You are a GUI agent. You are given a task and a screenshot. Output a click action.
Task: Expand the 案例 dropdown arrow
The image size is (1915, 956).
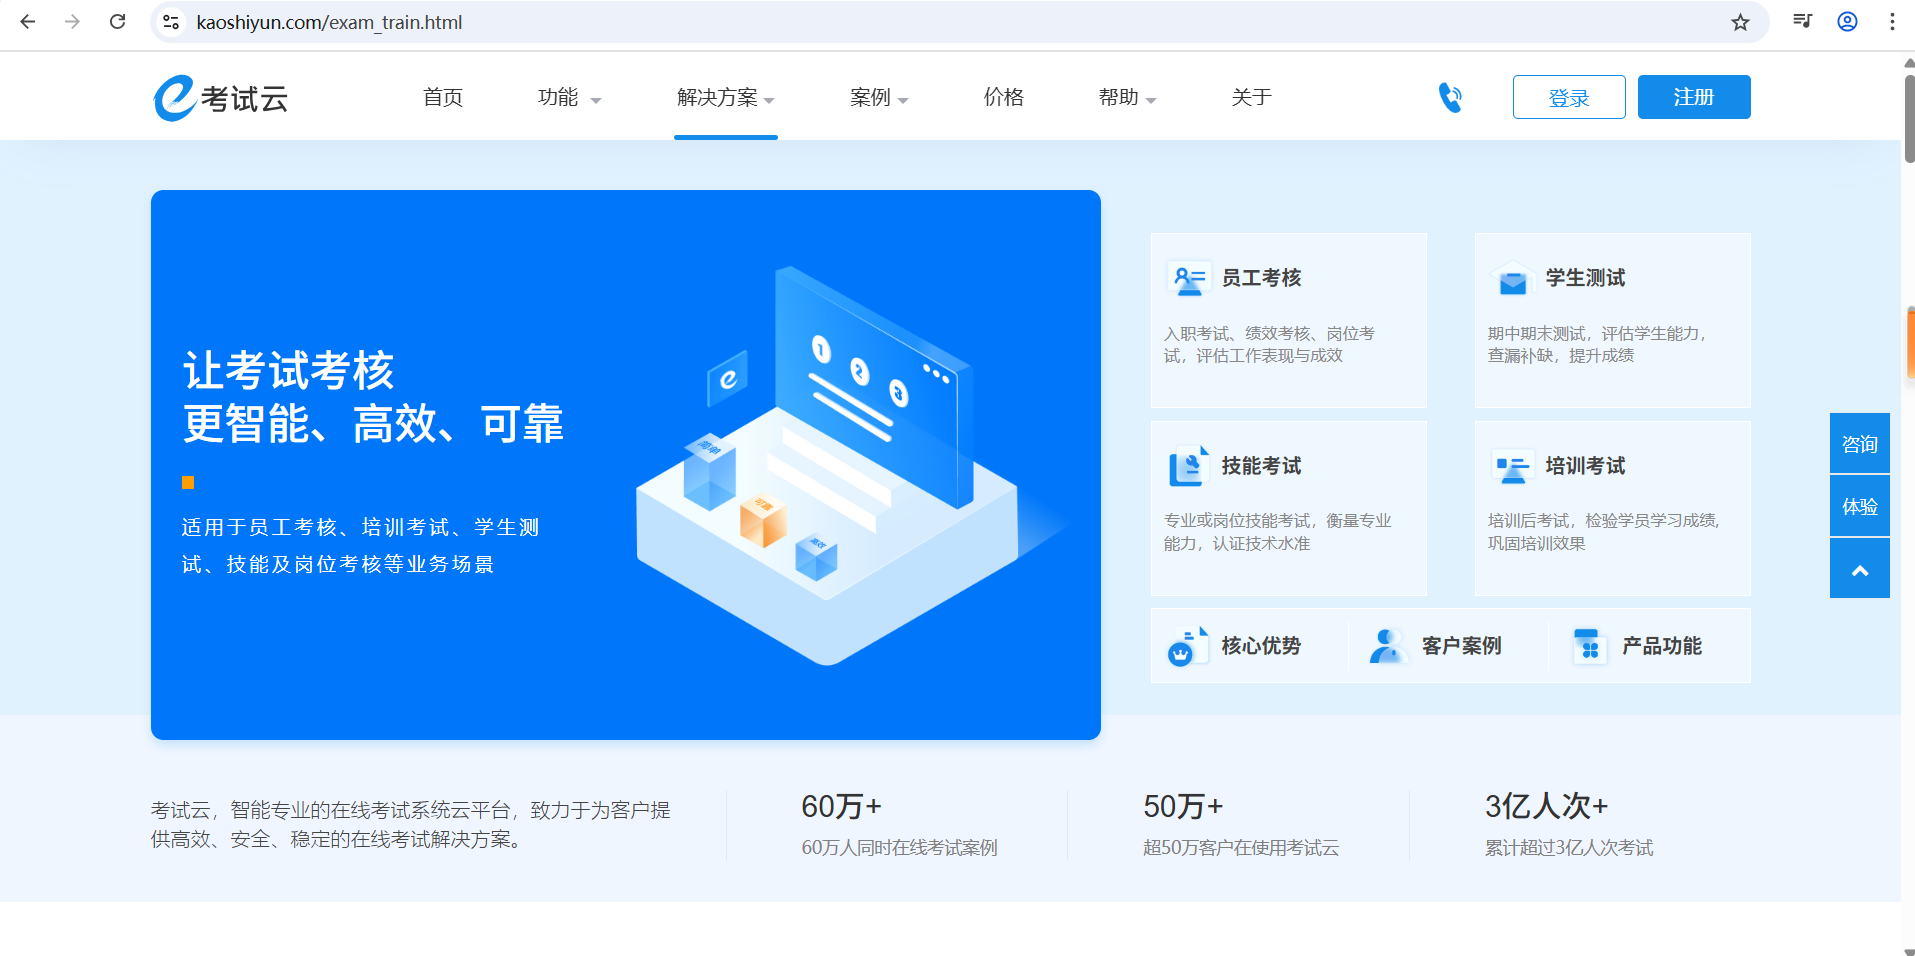point(903,100)
